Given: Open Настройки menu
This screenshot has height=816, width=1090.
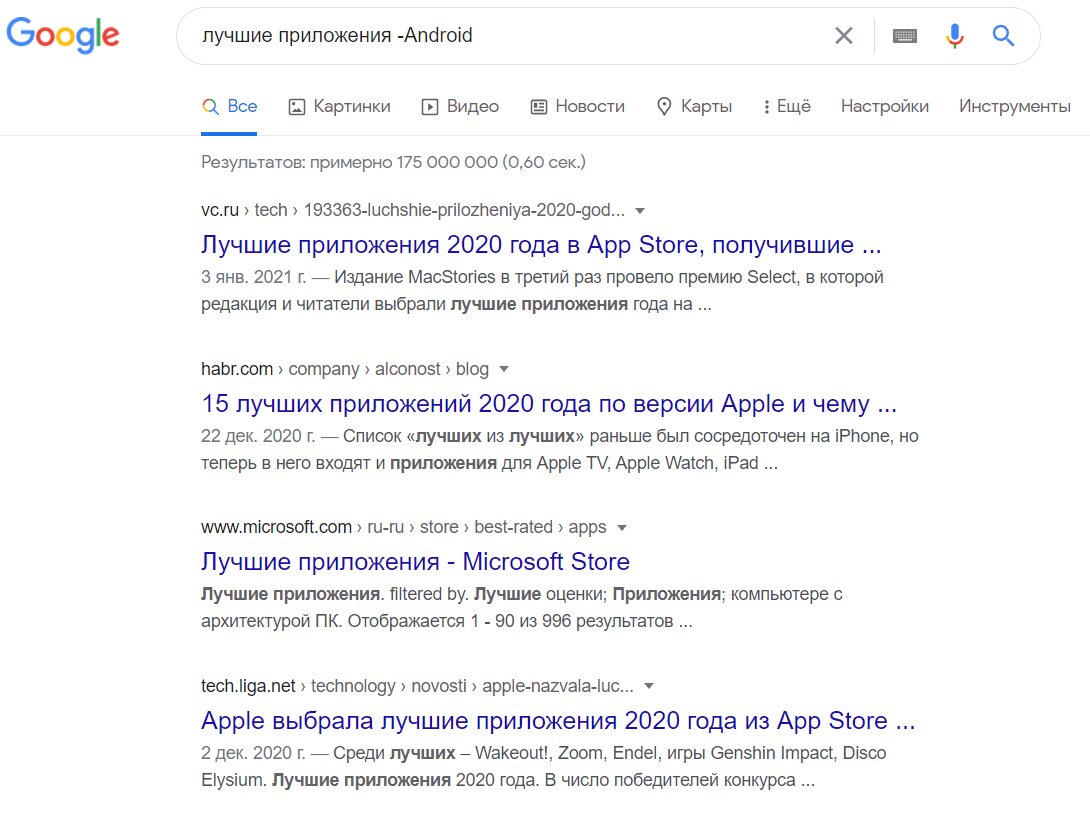Looking at the screenshot, I should pos(884,106).
